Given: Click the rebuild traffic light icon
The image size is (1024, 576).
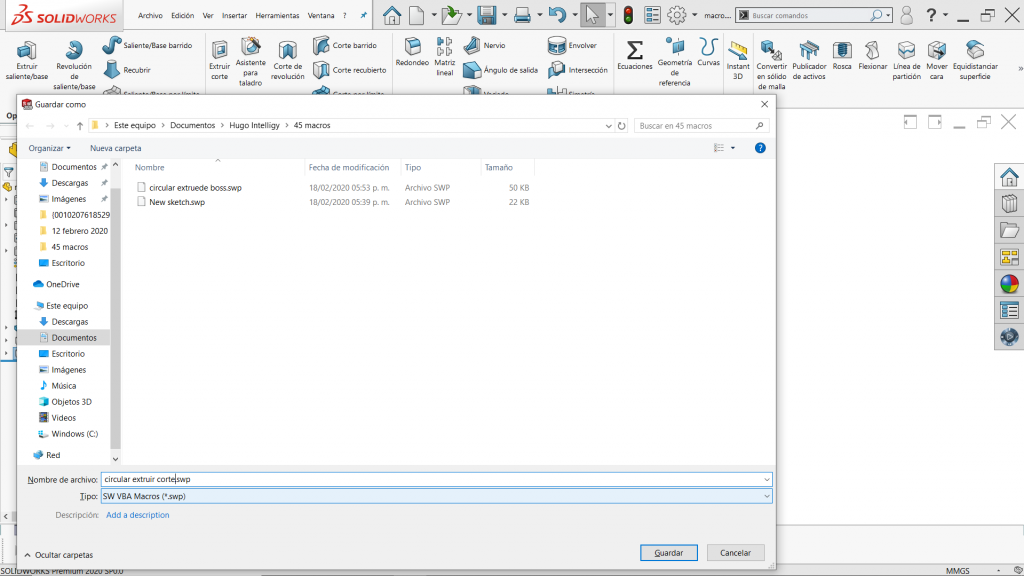Looking at the screenshot, I should click(628, 14).
